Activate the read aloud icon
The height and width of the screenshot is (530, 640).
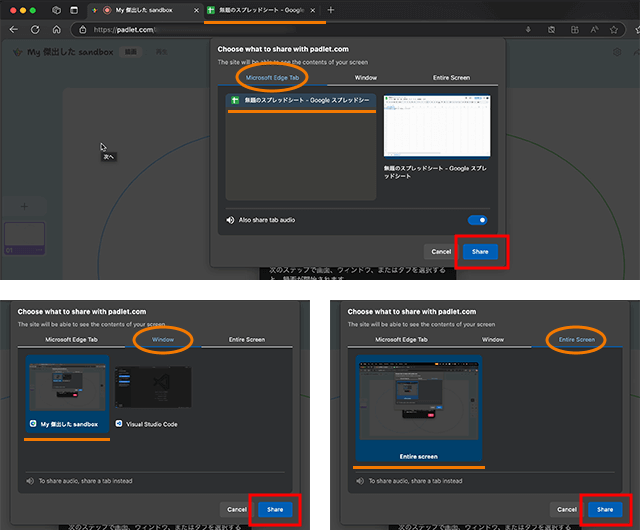(x=594, y=29)
